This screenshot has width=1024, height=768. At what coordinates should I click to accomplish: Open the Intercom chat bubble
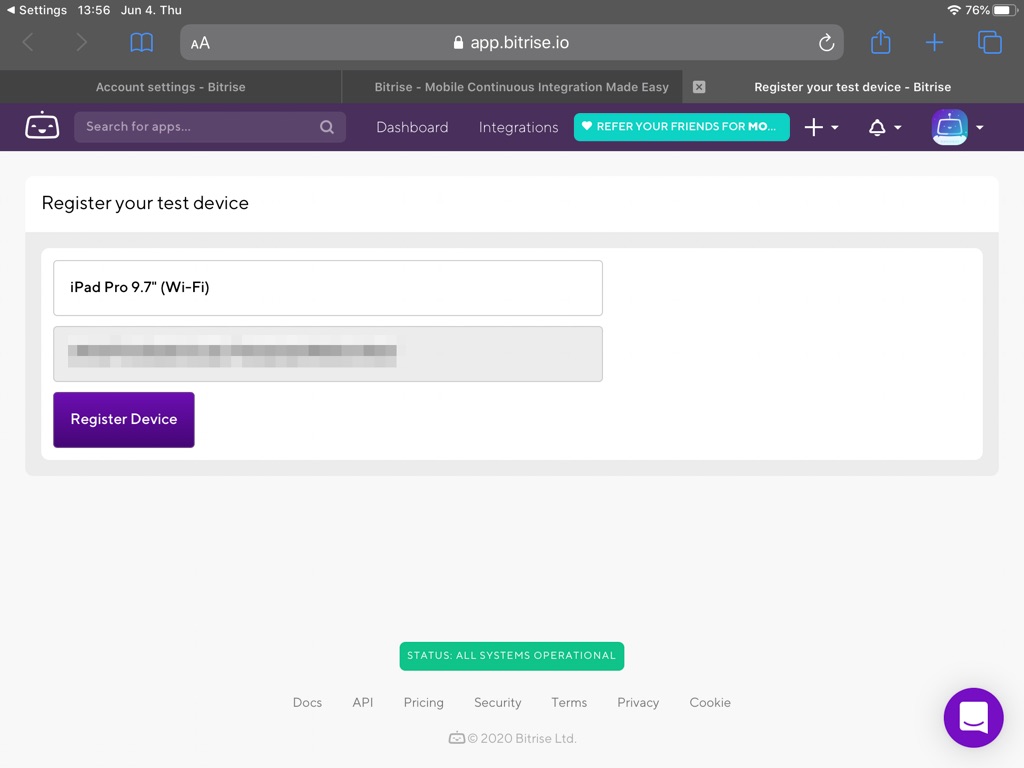973,717
